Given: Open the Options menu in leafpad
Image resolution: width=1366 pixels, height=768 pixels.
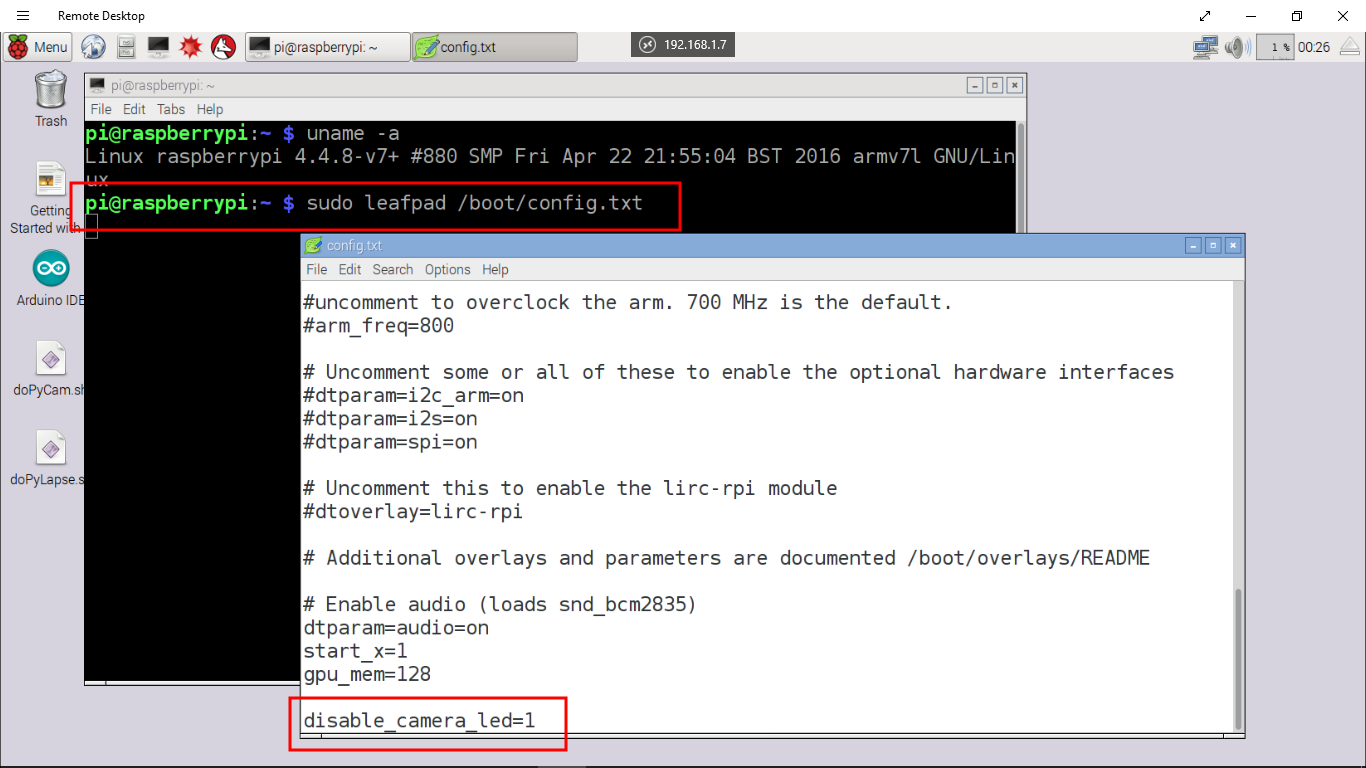Looking at the screenshot, I should click(447, 269).
